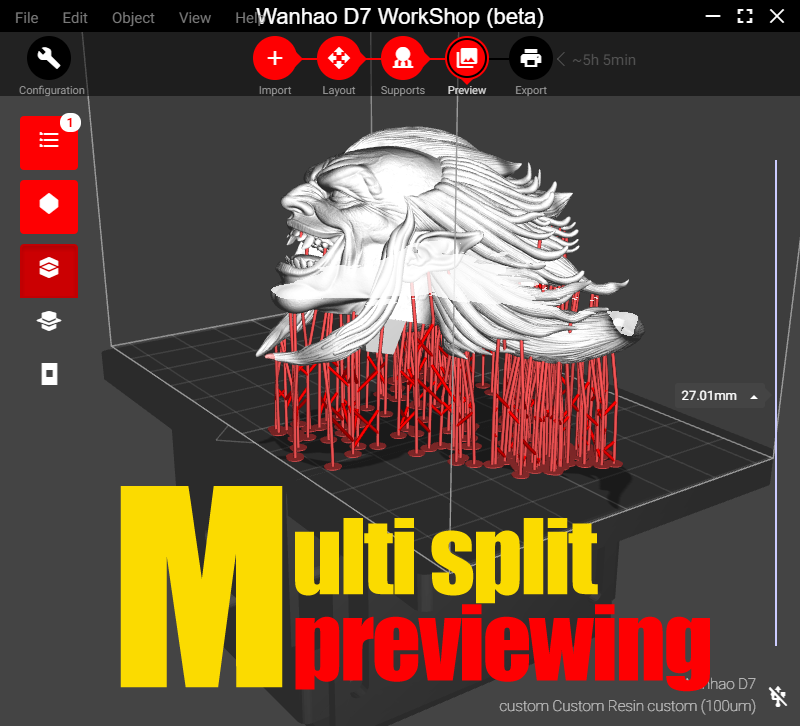This screenshot has height=726, width=800.
Task: Collapse the print time estimate chevron
Action: point(561,60)
